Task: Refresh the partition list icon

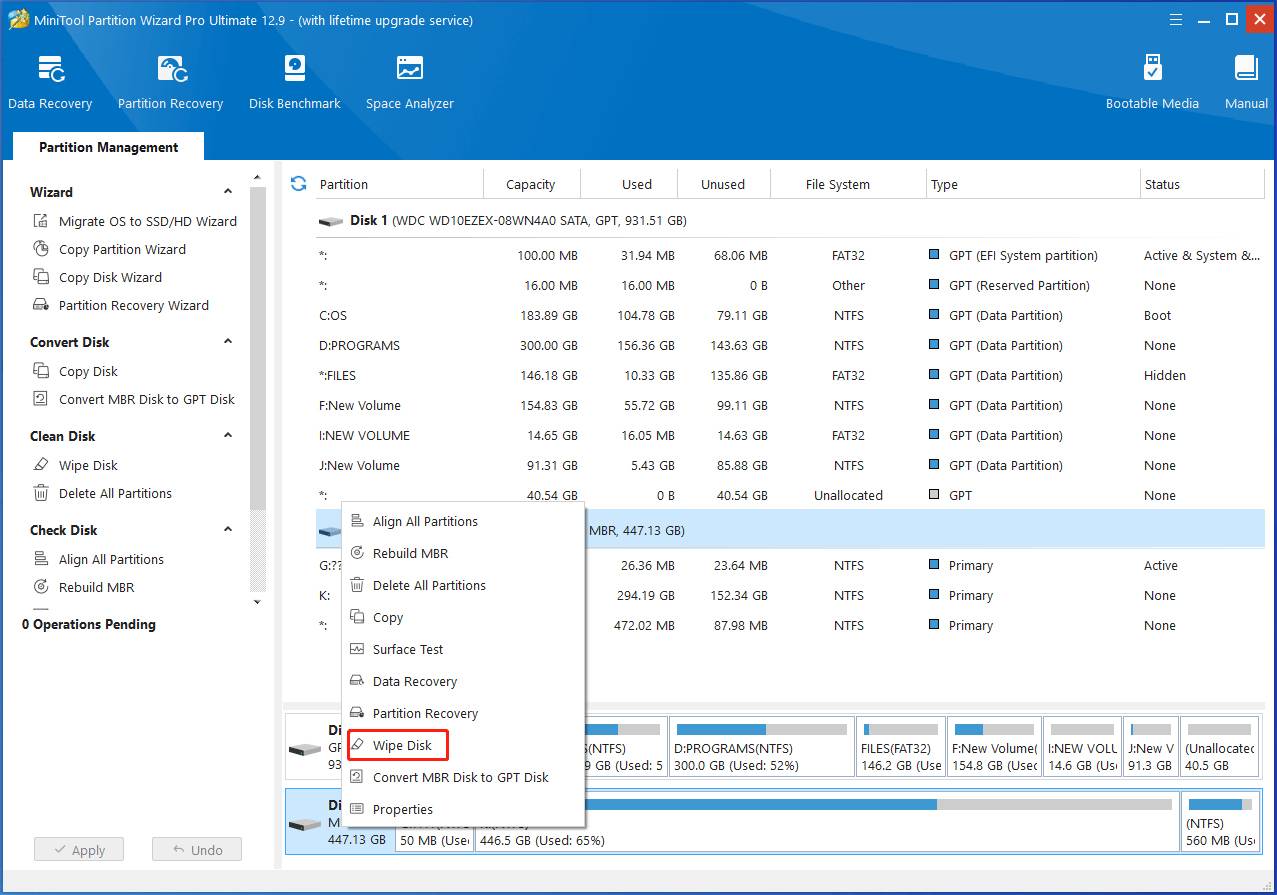Action: [x=298, y=184]
